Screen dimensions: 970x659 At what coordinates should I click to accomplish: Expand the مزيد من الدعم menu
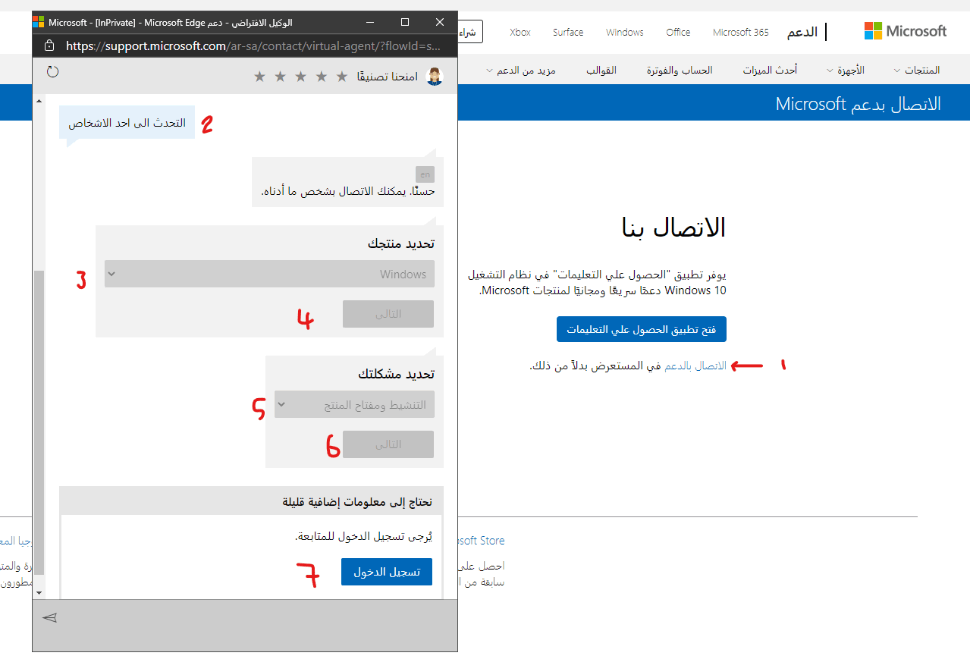point(521,71)
